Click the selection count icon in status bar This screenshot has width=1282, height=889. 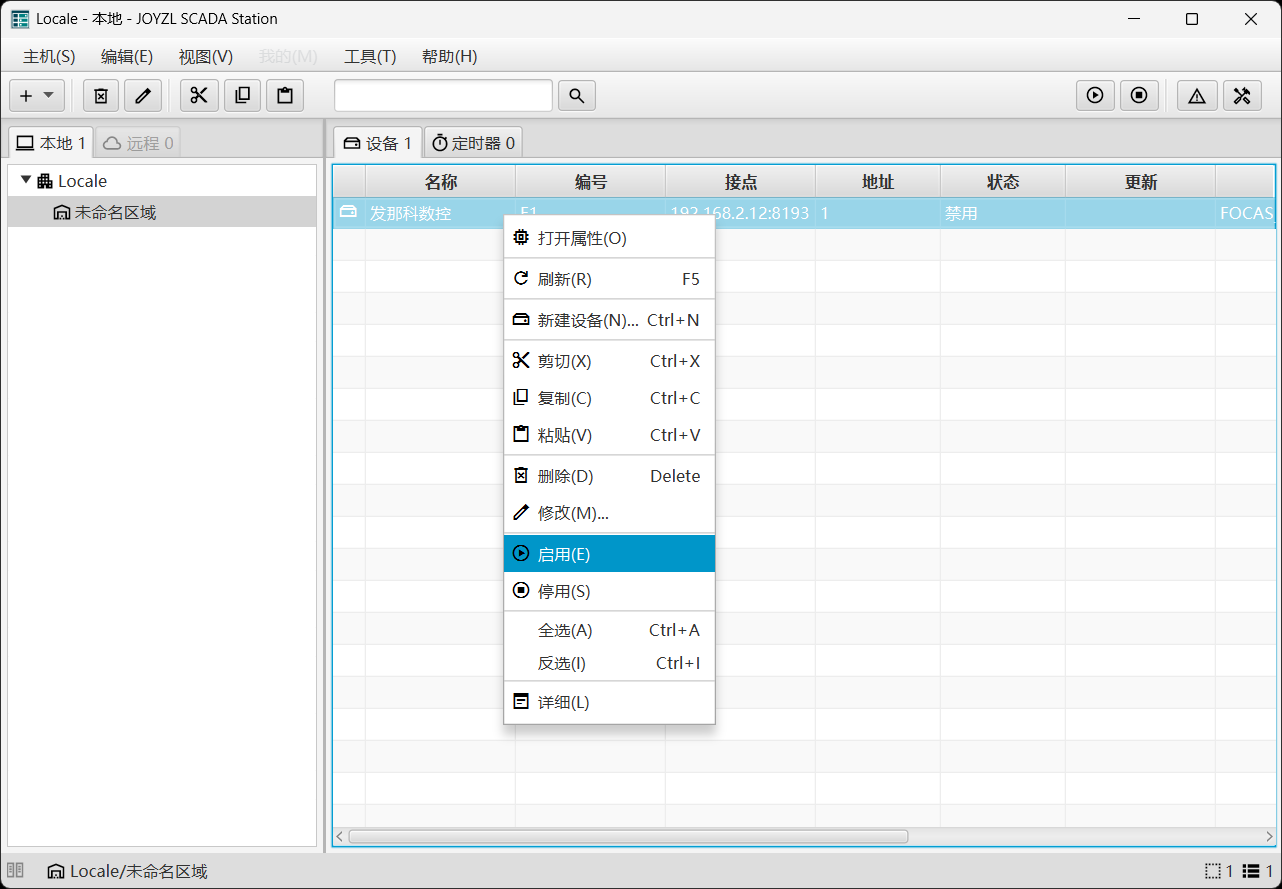coord(1213,871)
